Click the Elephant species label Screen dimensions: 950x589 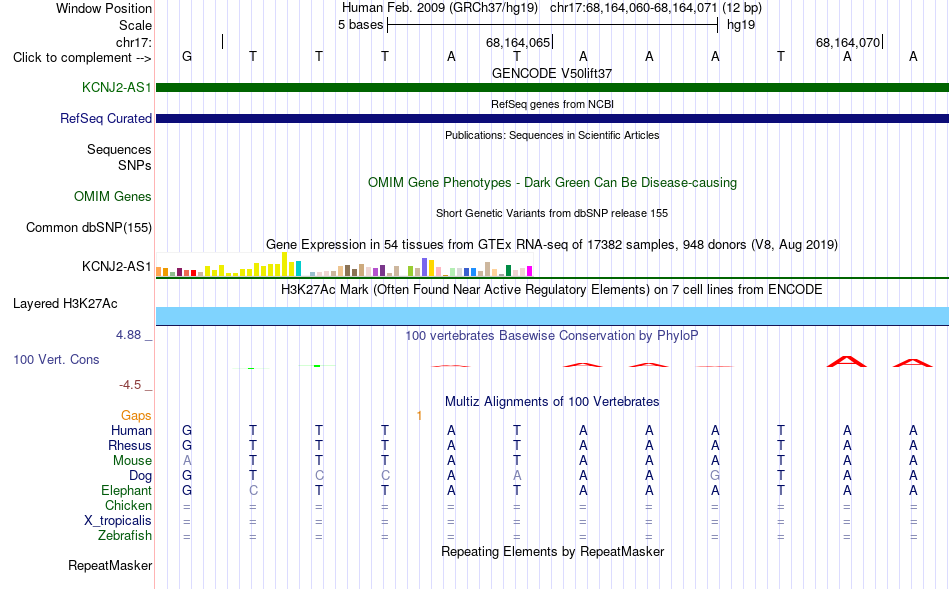point(126,490)
